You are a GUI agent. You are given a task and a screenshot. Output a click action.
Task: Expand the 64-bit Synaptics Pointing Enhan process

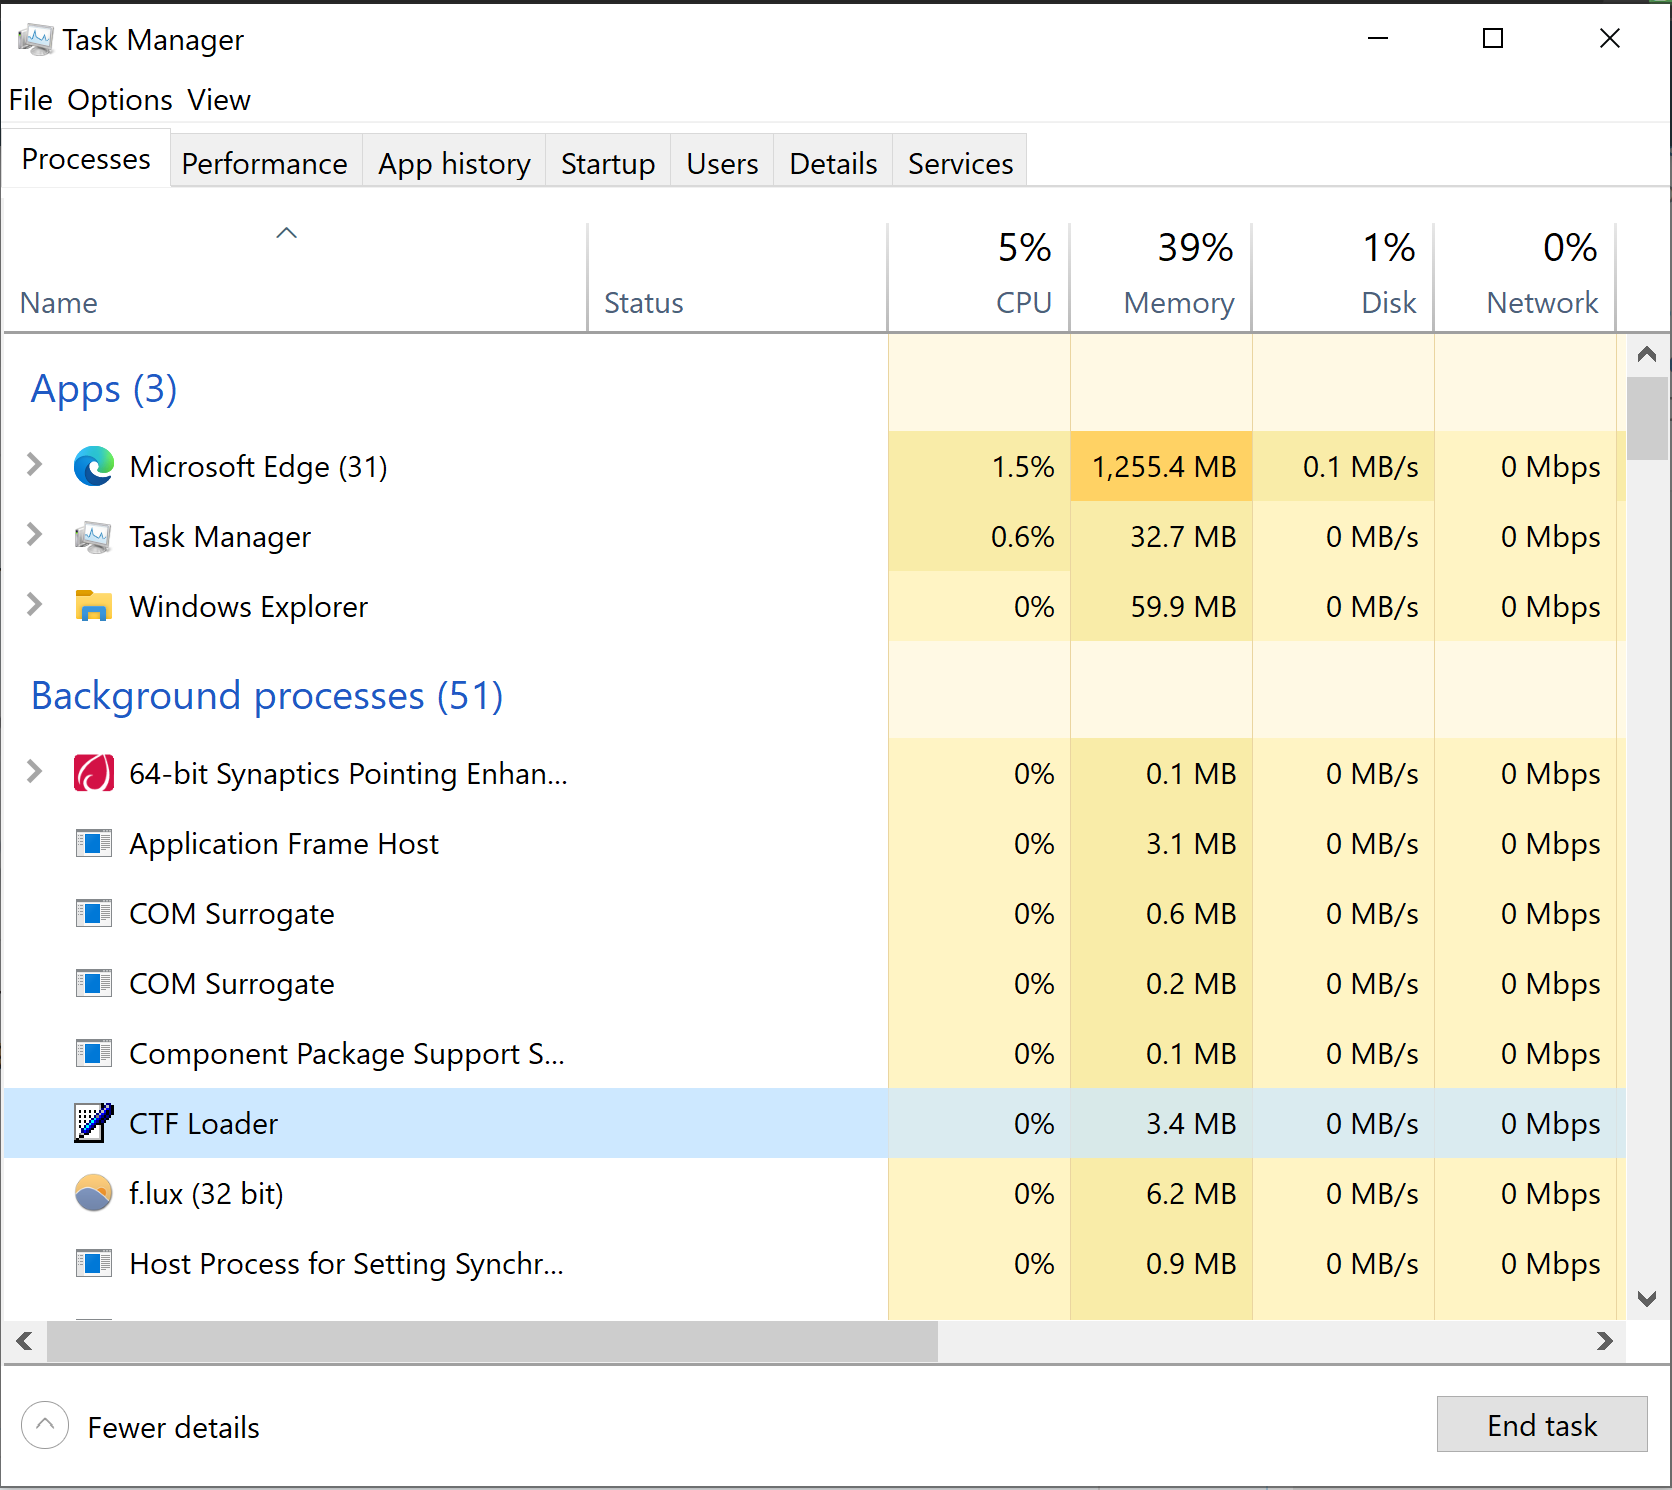click(34, 771)
